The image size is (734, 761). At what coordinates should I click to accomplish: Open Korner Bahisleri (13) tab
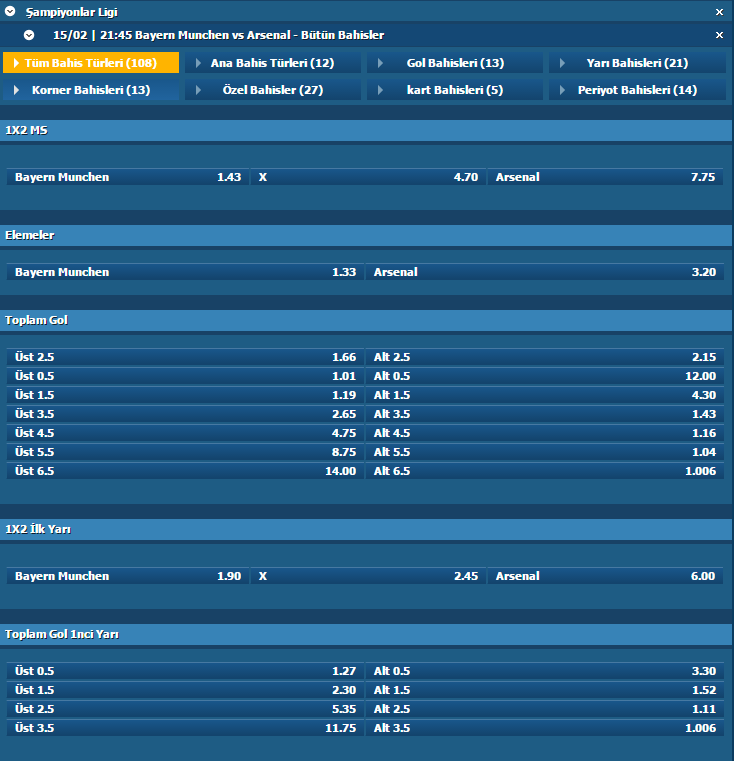(91, 90)
